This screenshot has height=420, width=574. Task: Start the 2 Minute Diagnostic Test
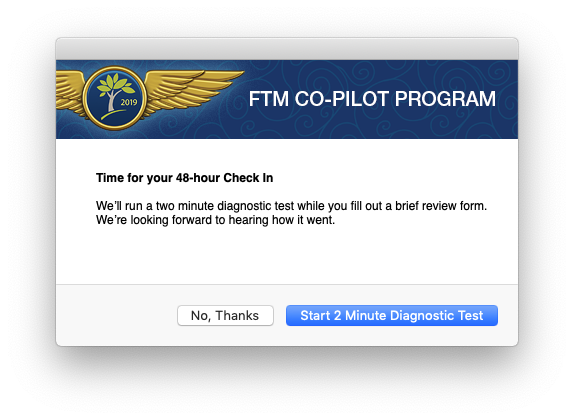click(392, 315)
